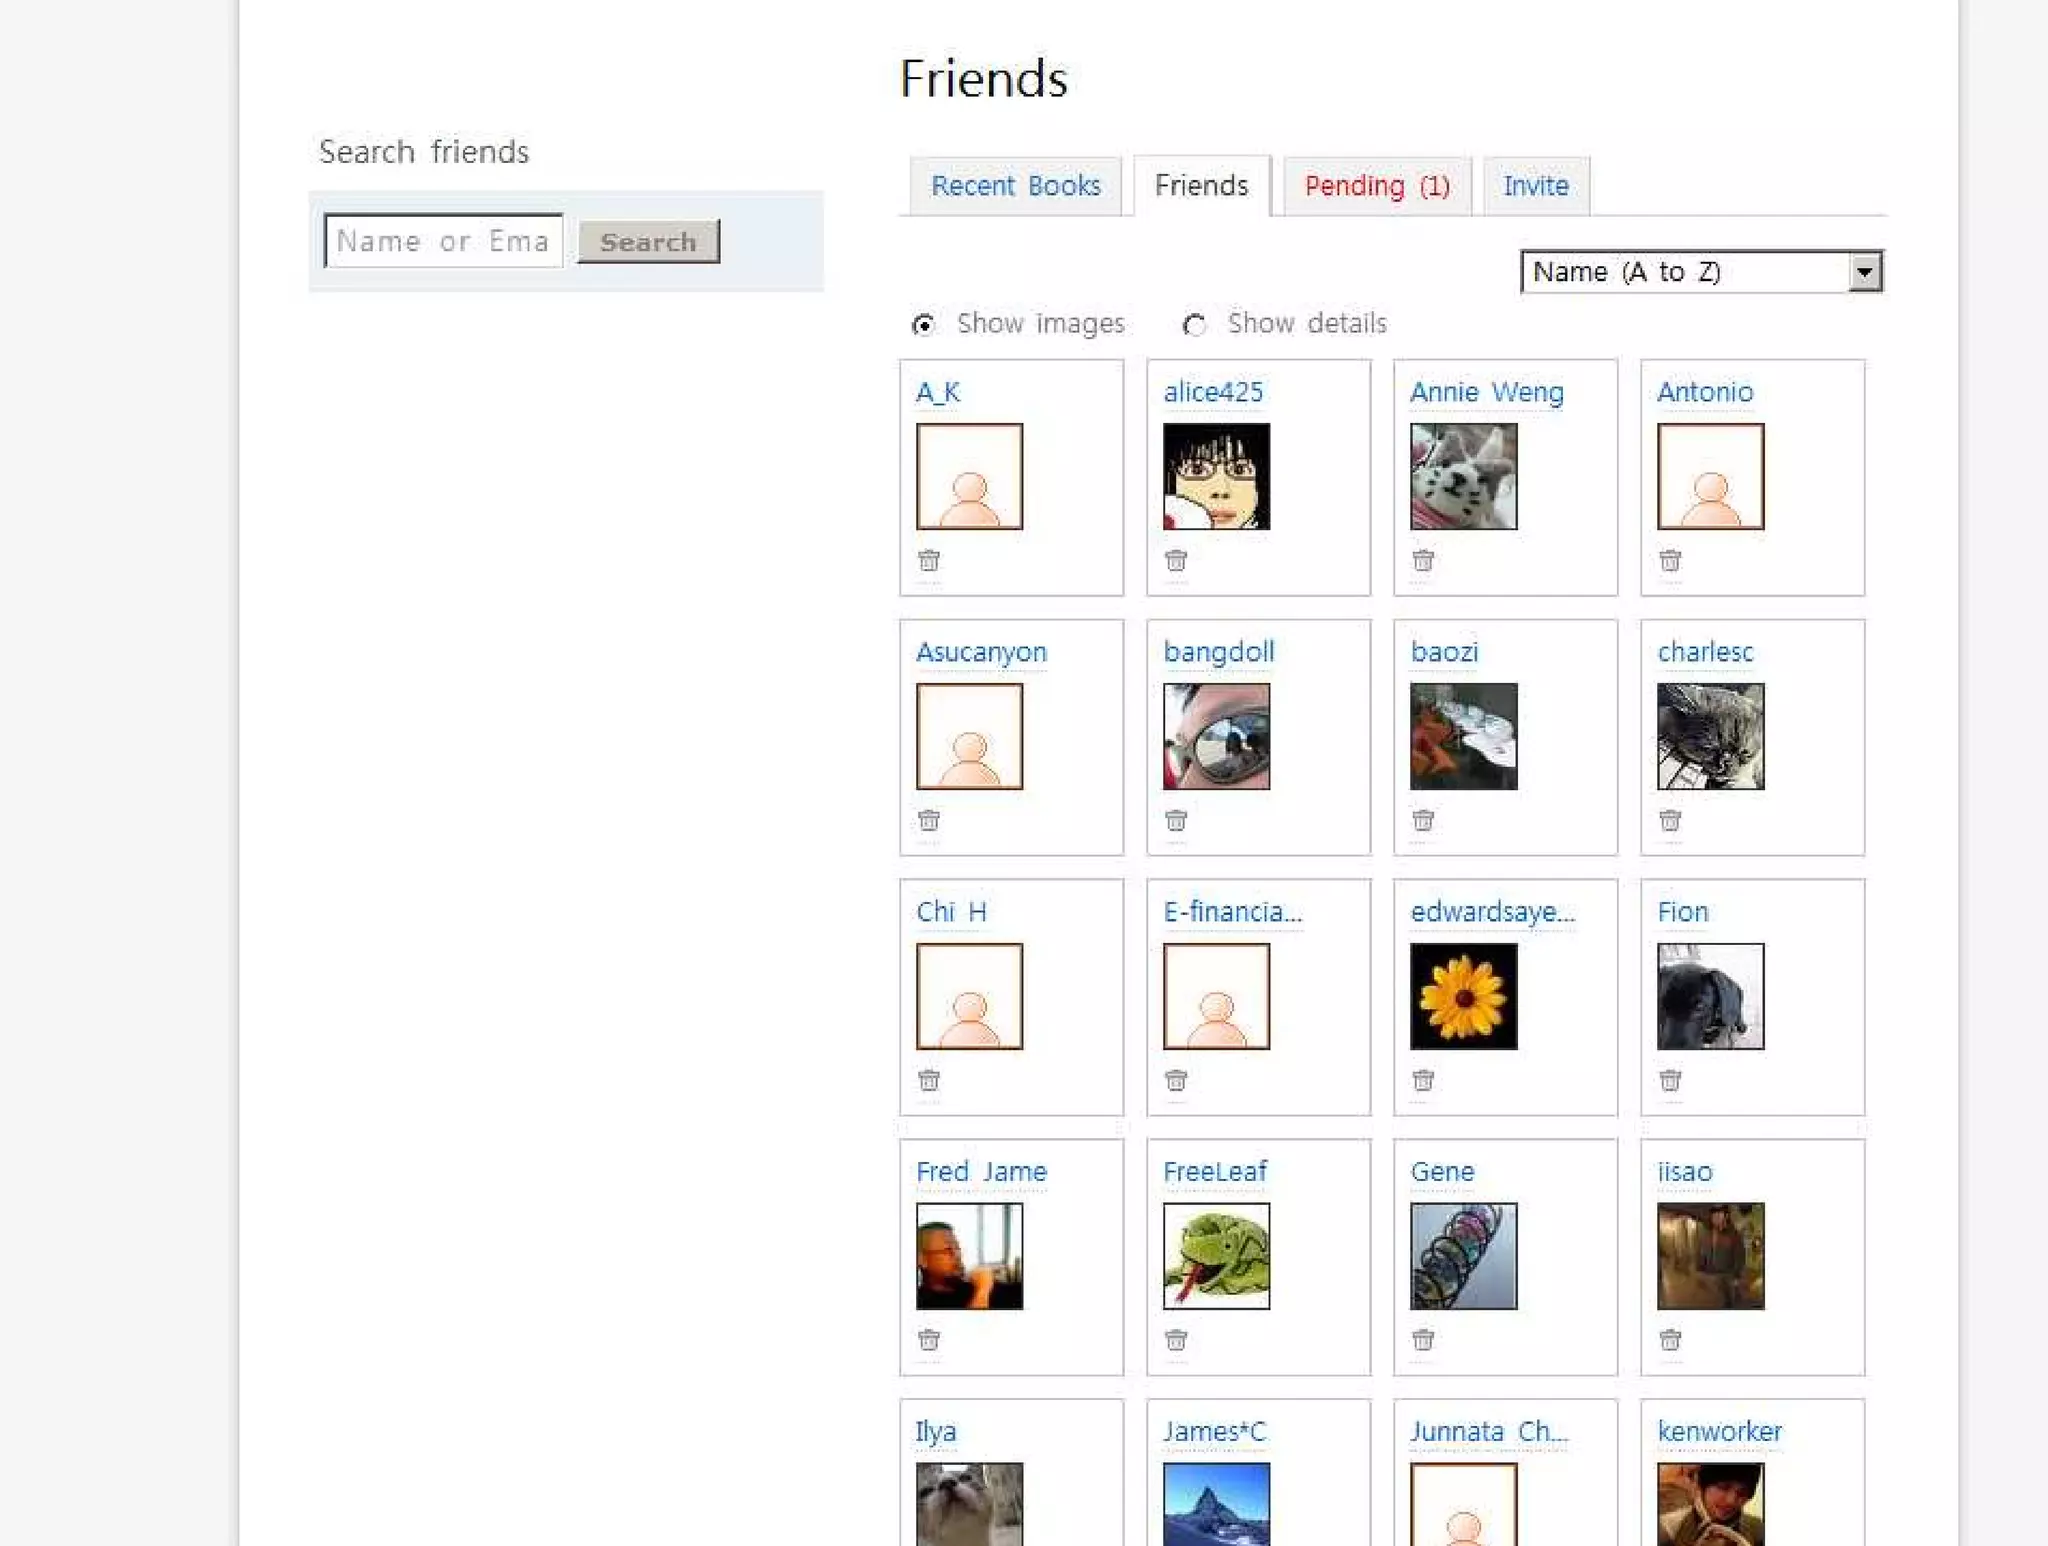Screen dimensions: 2048x1546
Task: Remove E-financia... with trash icon
Action: tap(1175, 1080)
